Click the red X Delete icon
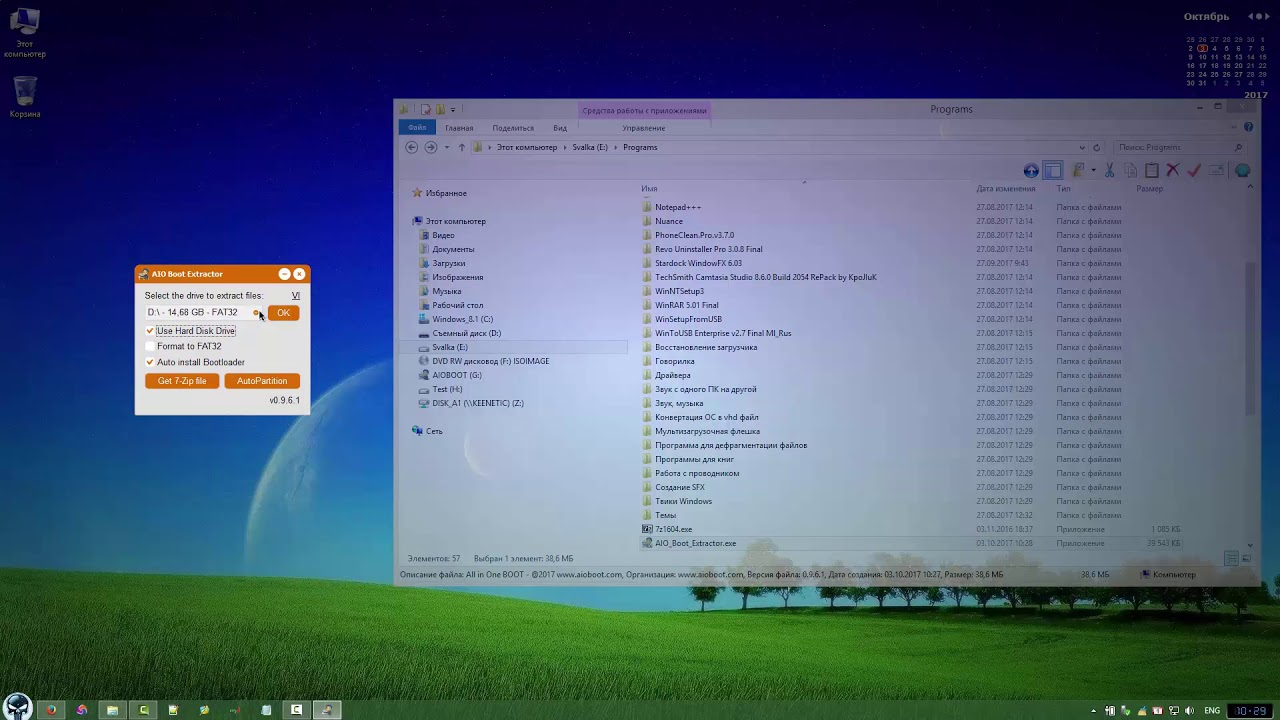 (x=1173, y=171)
